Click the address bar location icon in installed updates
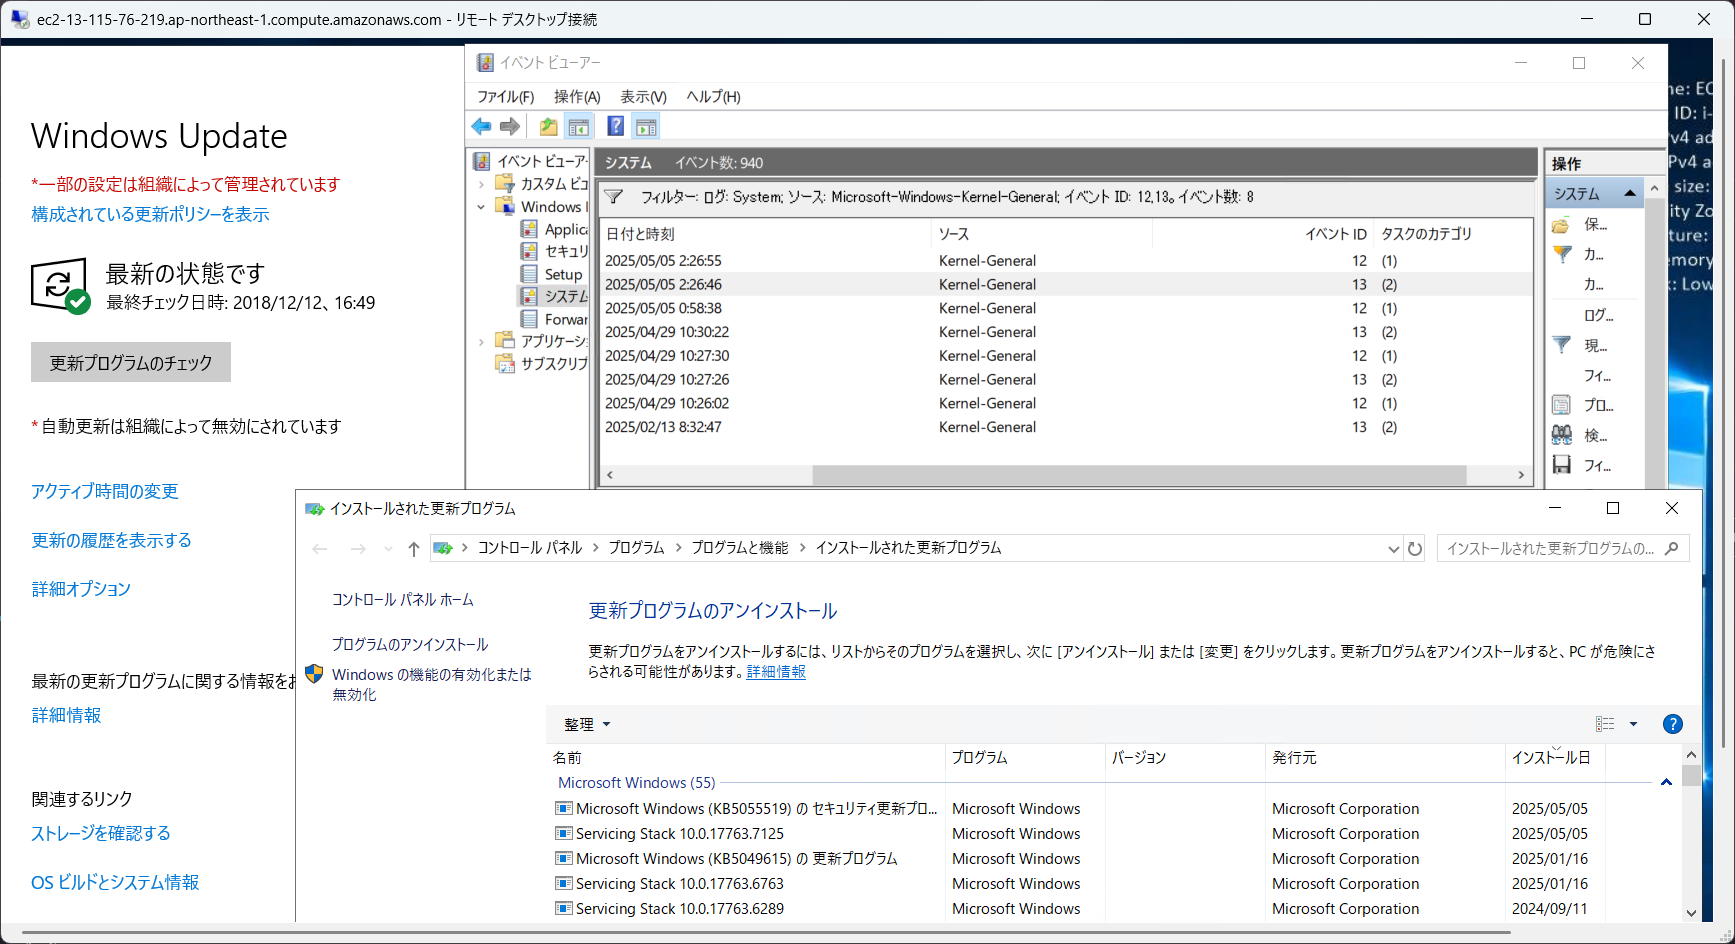The width and height of the screenshot is (1735, 944). point(443,548)
